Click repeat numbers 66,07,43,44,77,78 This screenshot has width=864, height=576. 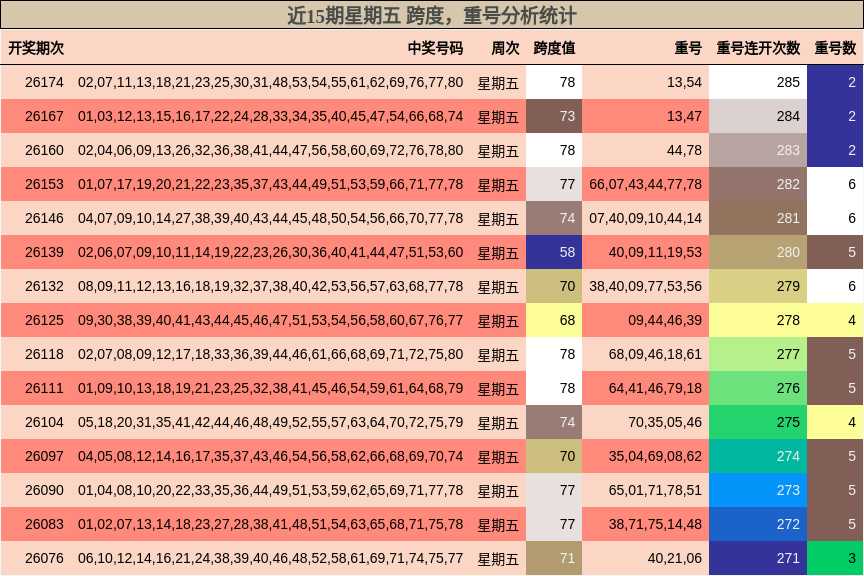(x=645, y=184)
